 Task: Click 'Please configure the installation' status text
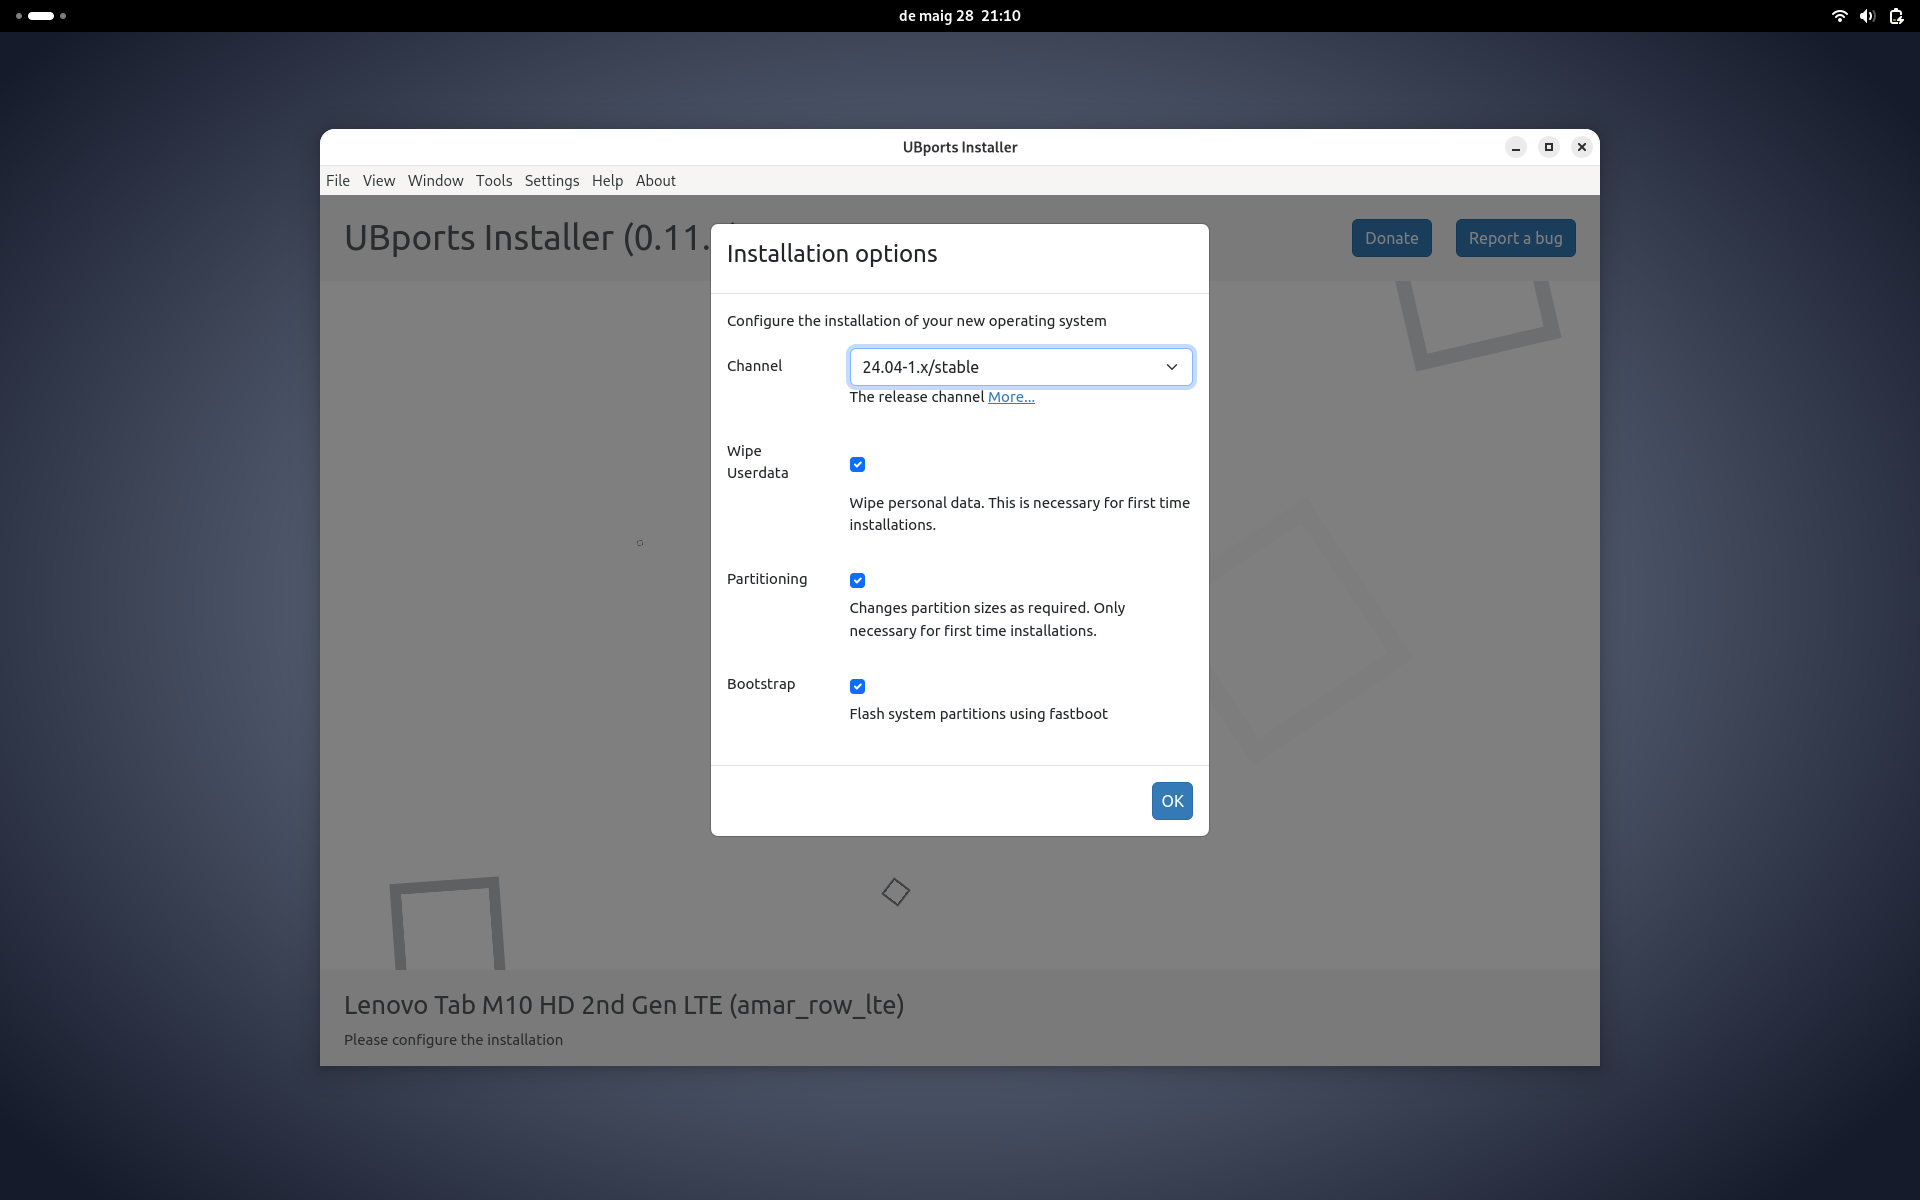[453, 1040]
